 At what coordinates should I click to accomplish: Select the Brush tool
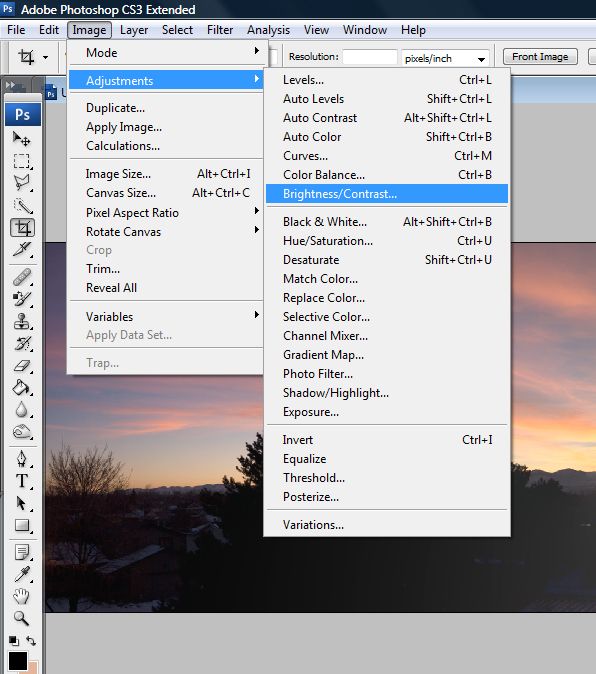coord(21,298)
